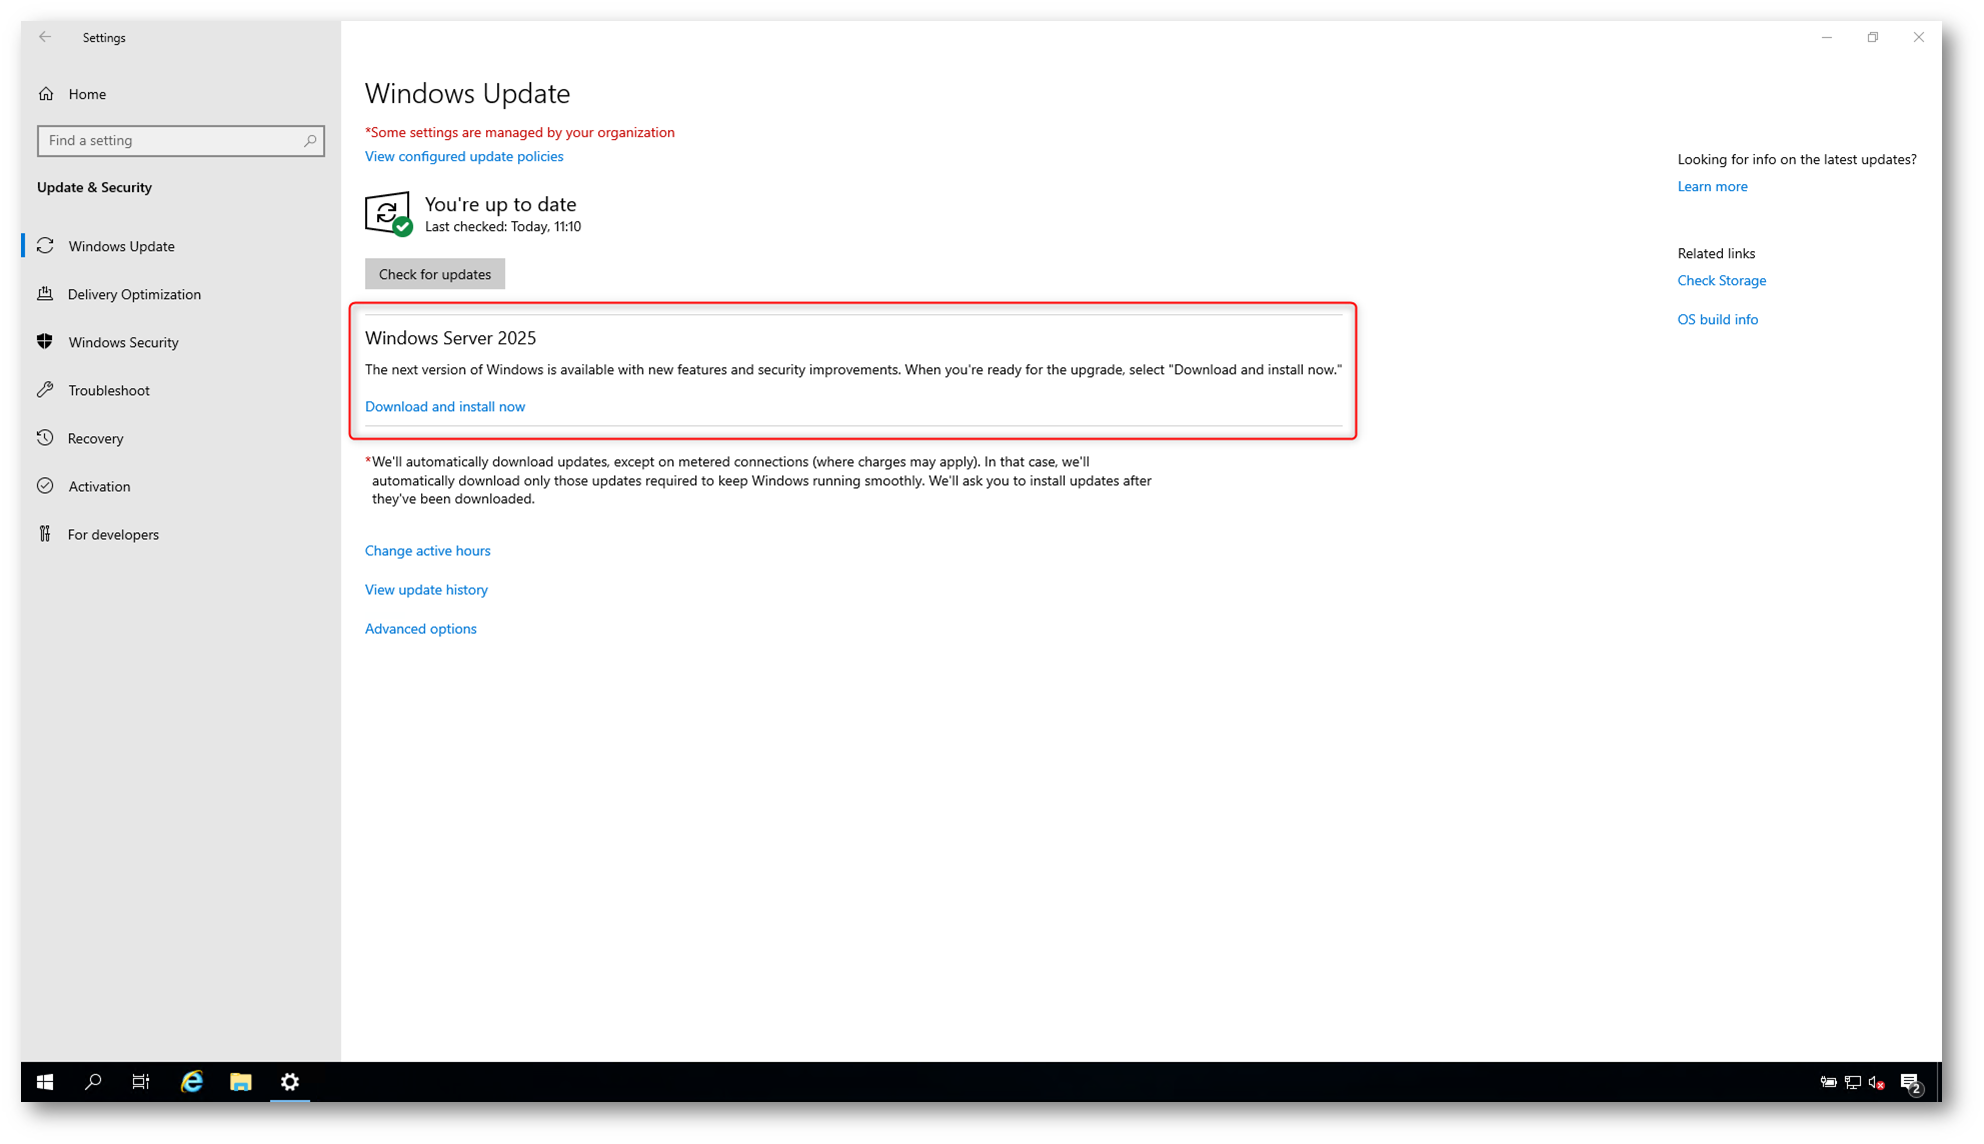Open File Explorer from the taskbar
Screen dimensions: 1984x1144
coord(241,1082)
